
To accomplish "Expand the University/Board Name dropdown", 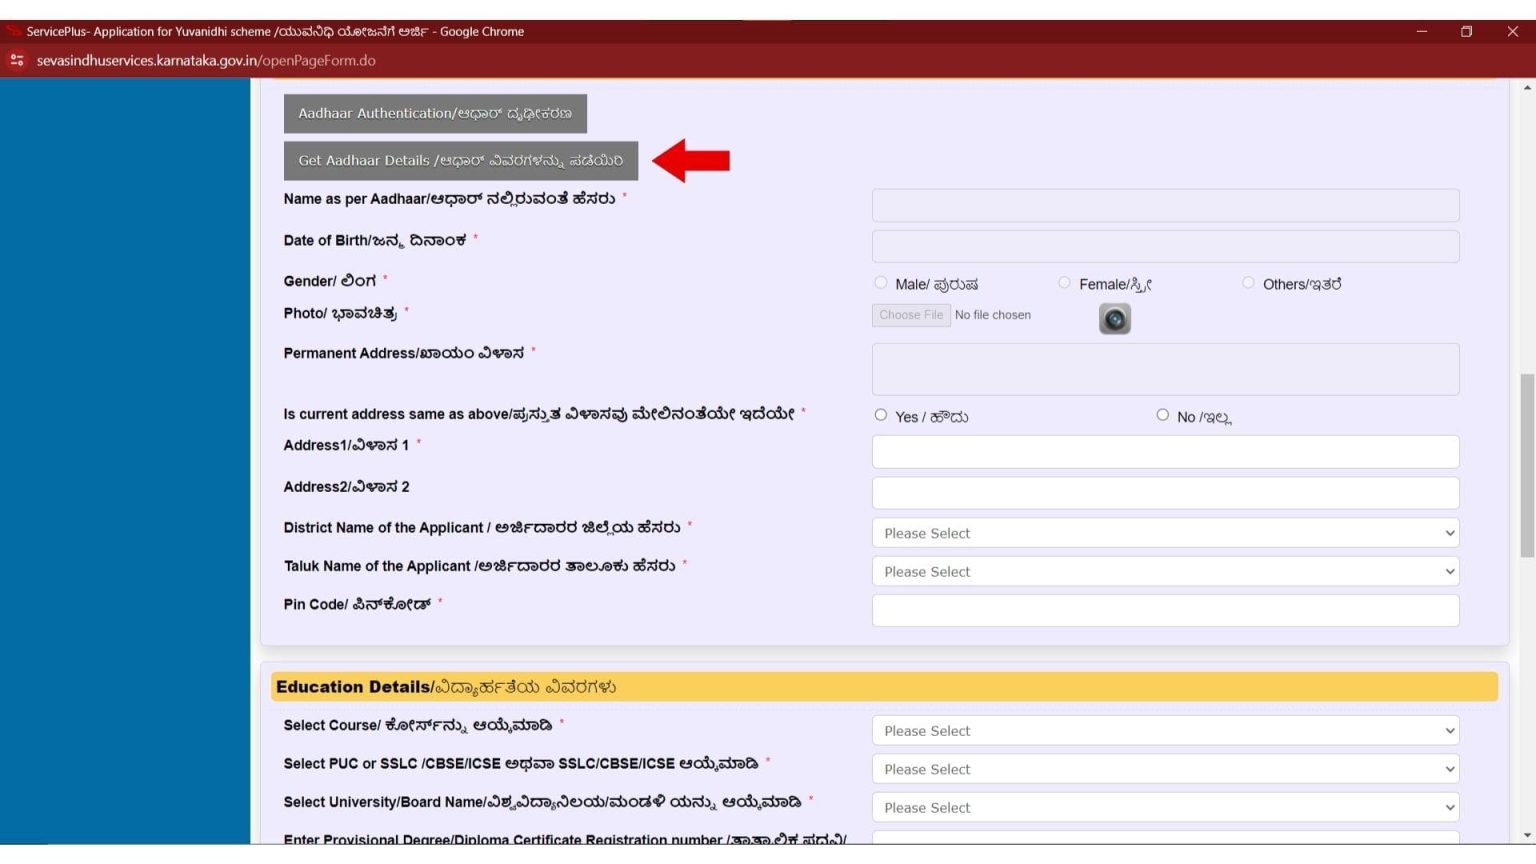I will pos(1165,808).
